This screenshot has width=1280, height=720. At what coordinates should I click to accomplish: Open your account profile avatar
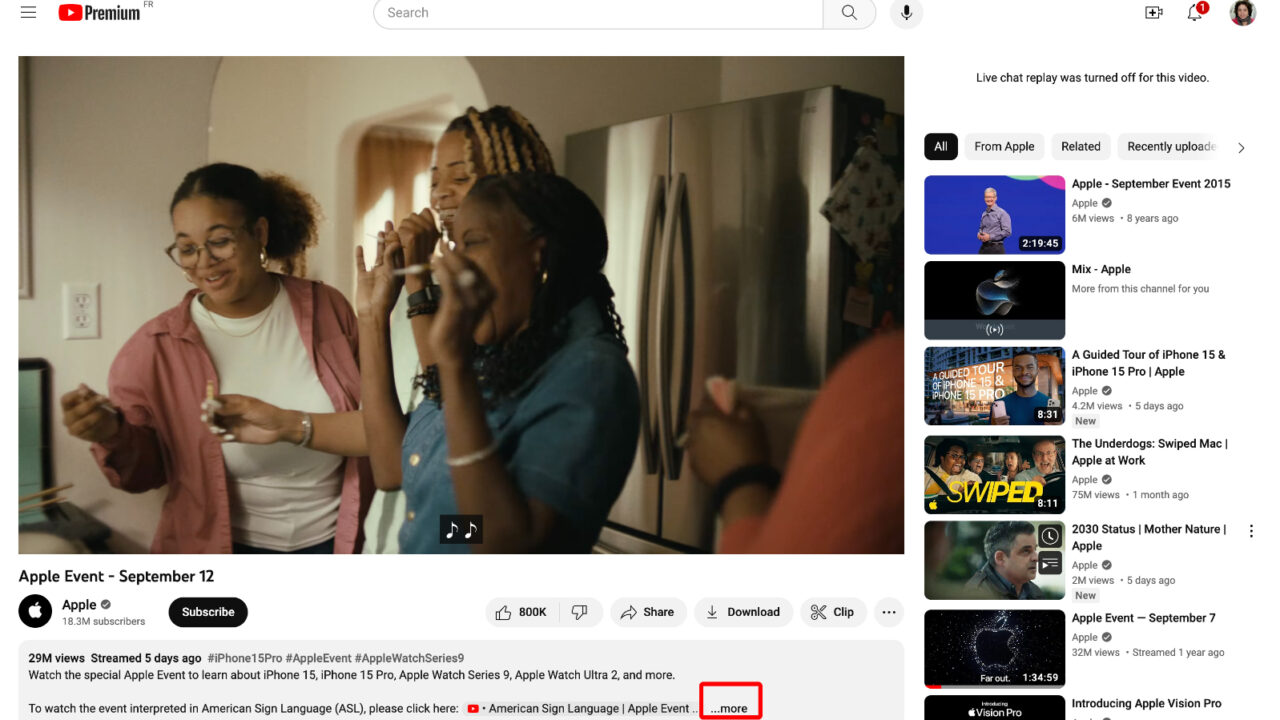point(1242,13)
